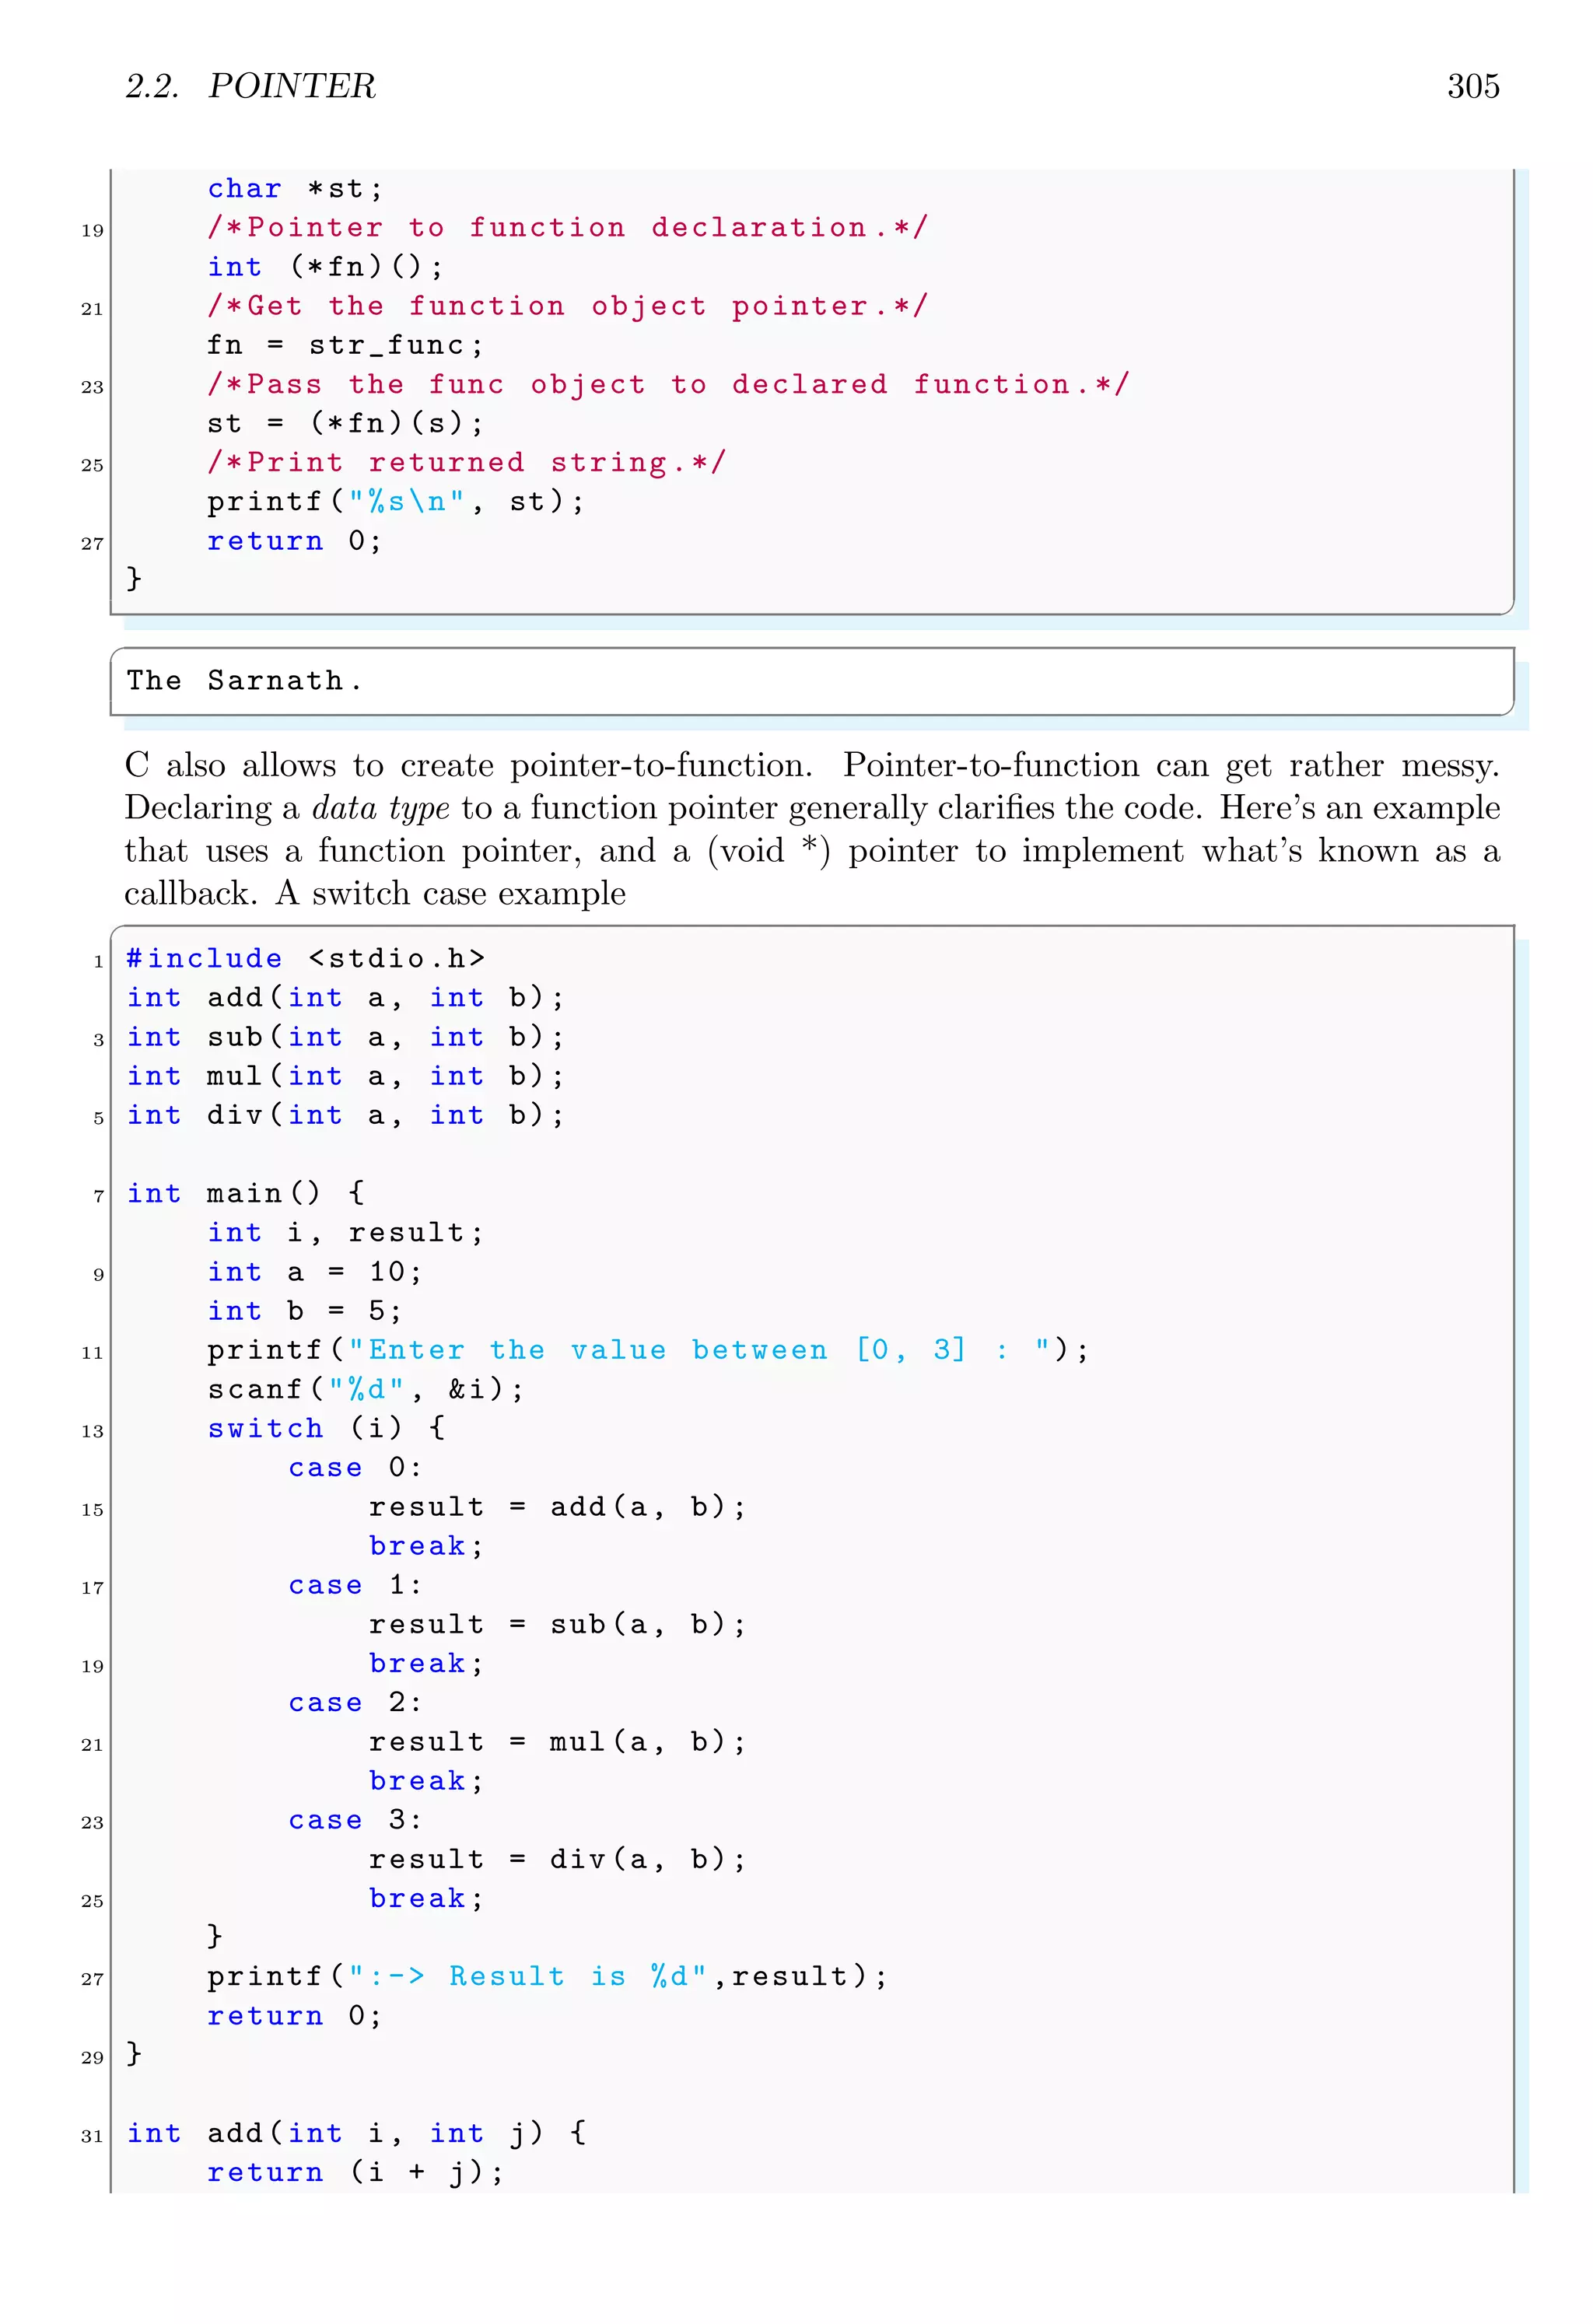Click the line 'st = (*fn)(s);'
The image size is (1593, 2324).
(x=345, y=422)
